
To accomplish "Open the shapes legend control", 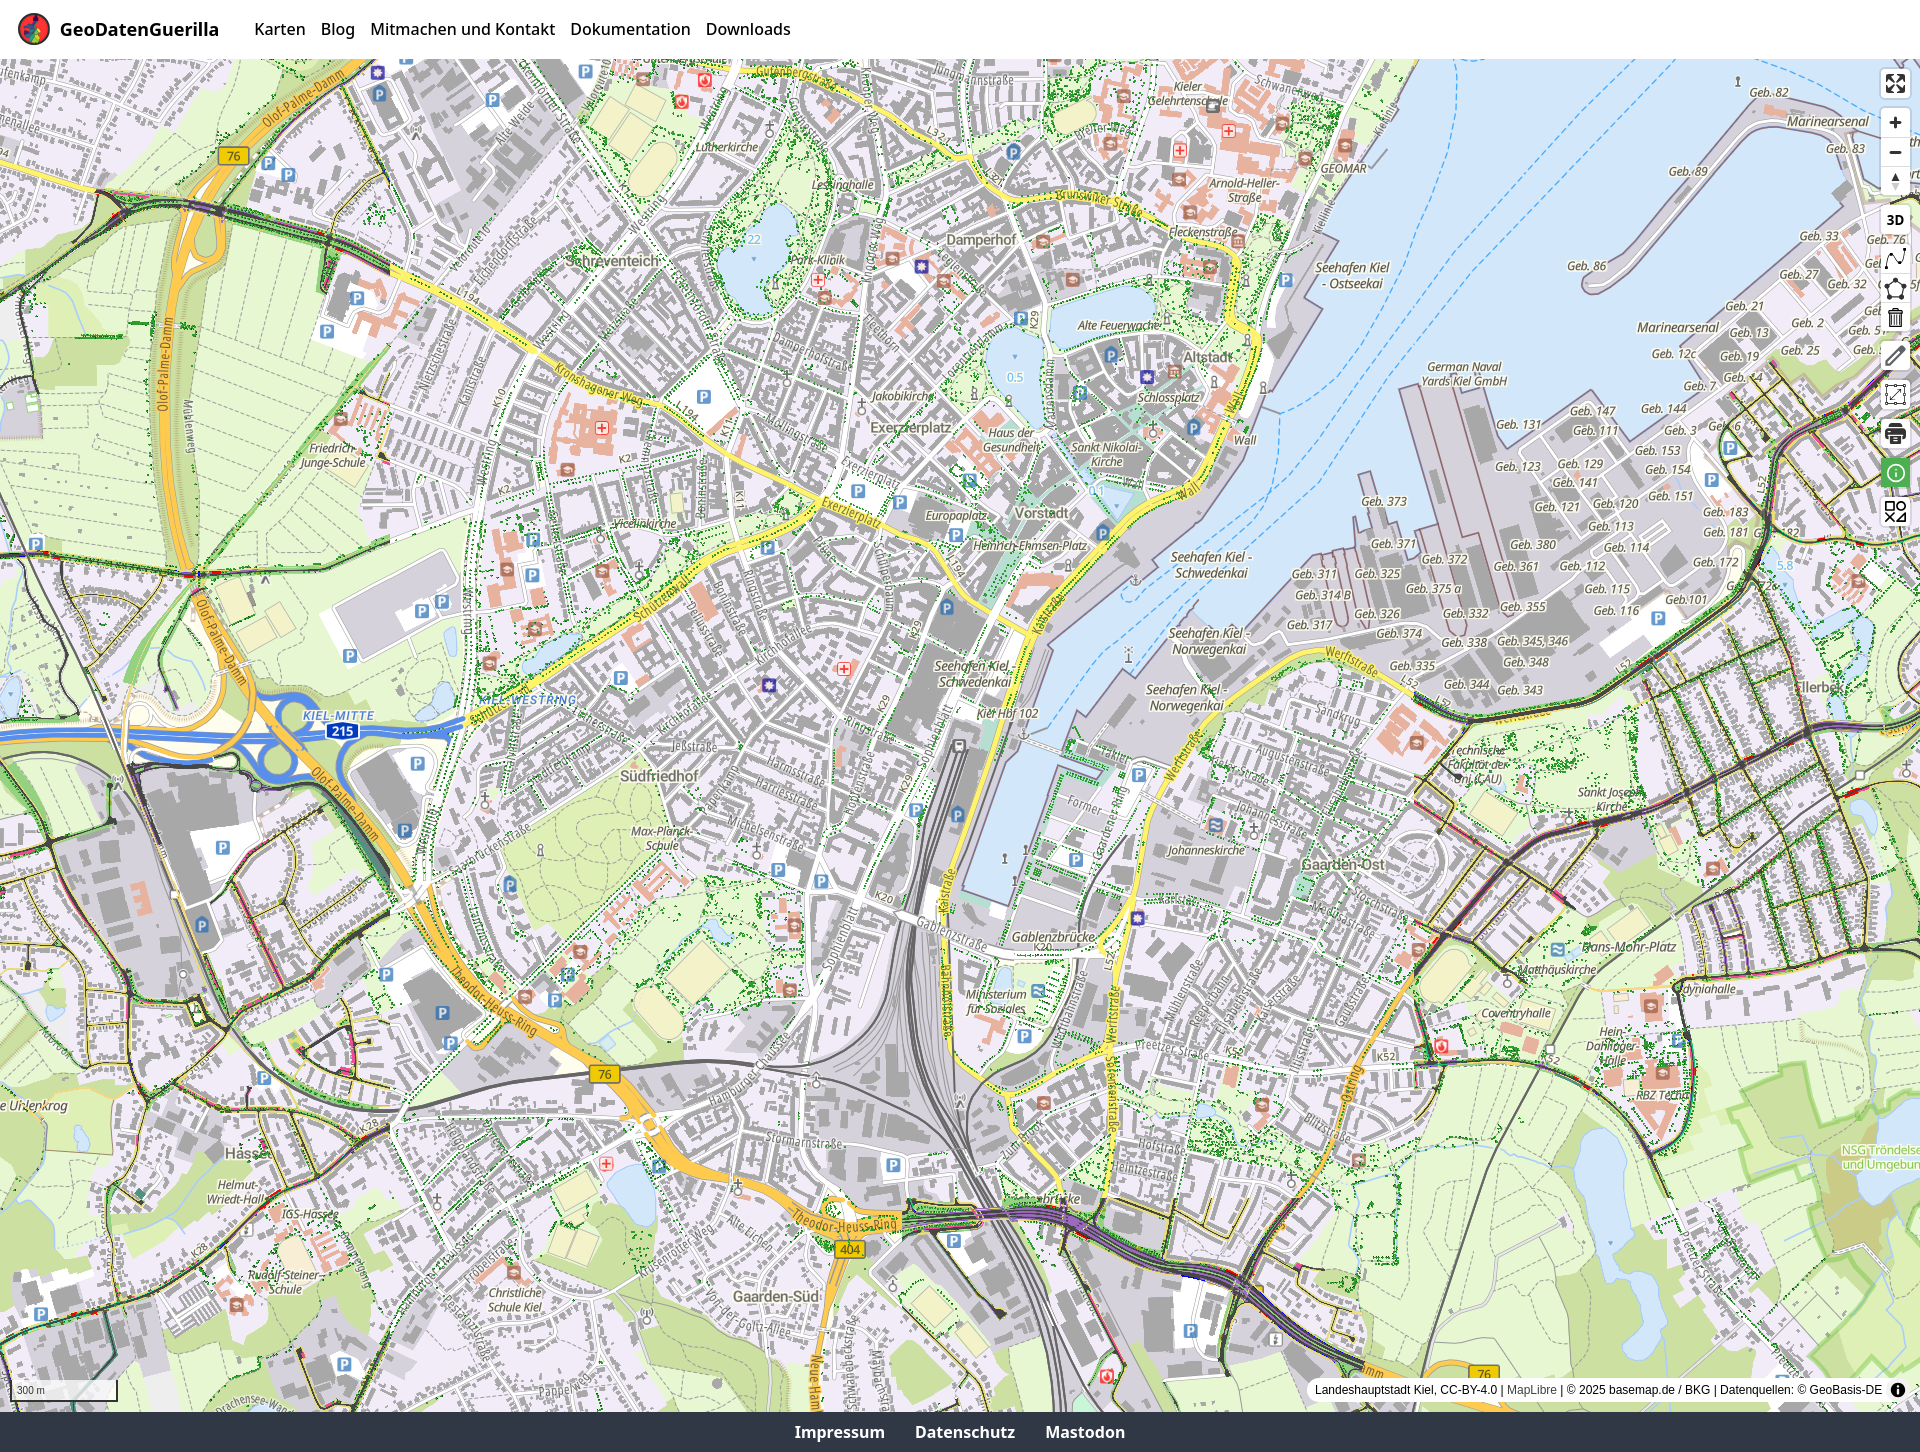I will pyautogui.click(x=1895, y=512).
